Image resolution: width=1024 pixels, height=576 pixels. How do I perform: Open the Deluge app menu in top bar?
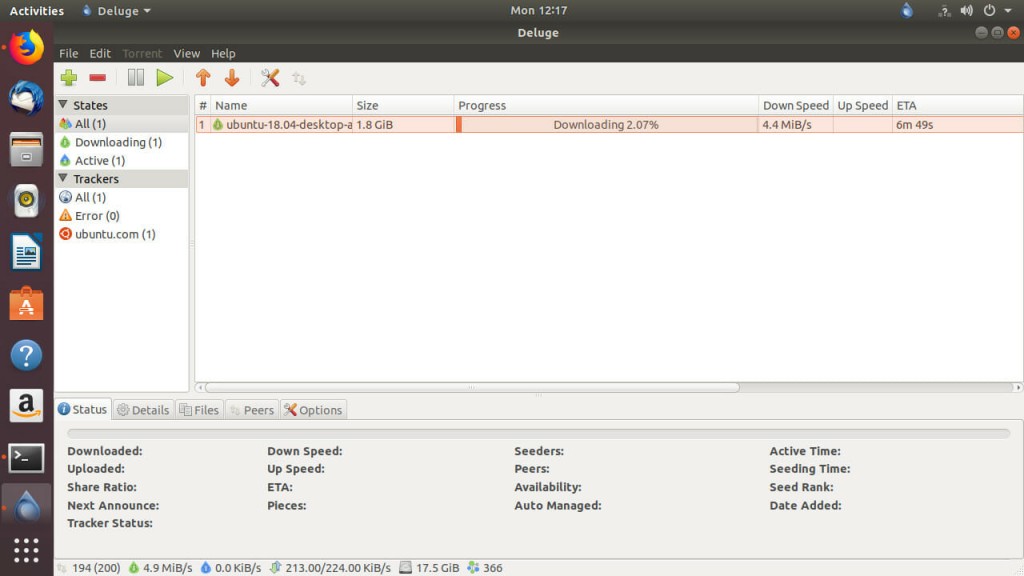click(116, 10)
